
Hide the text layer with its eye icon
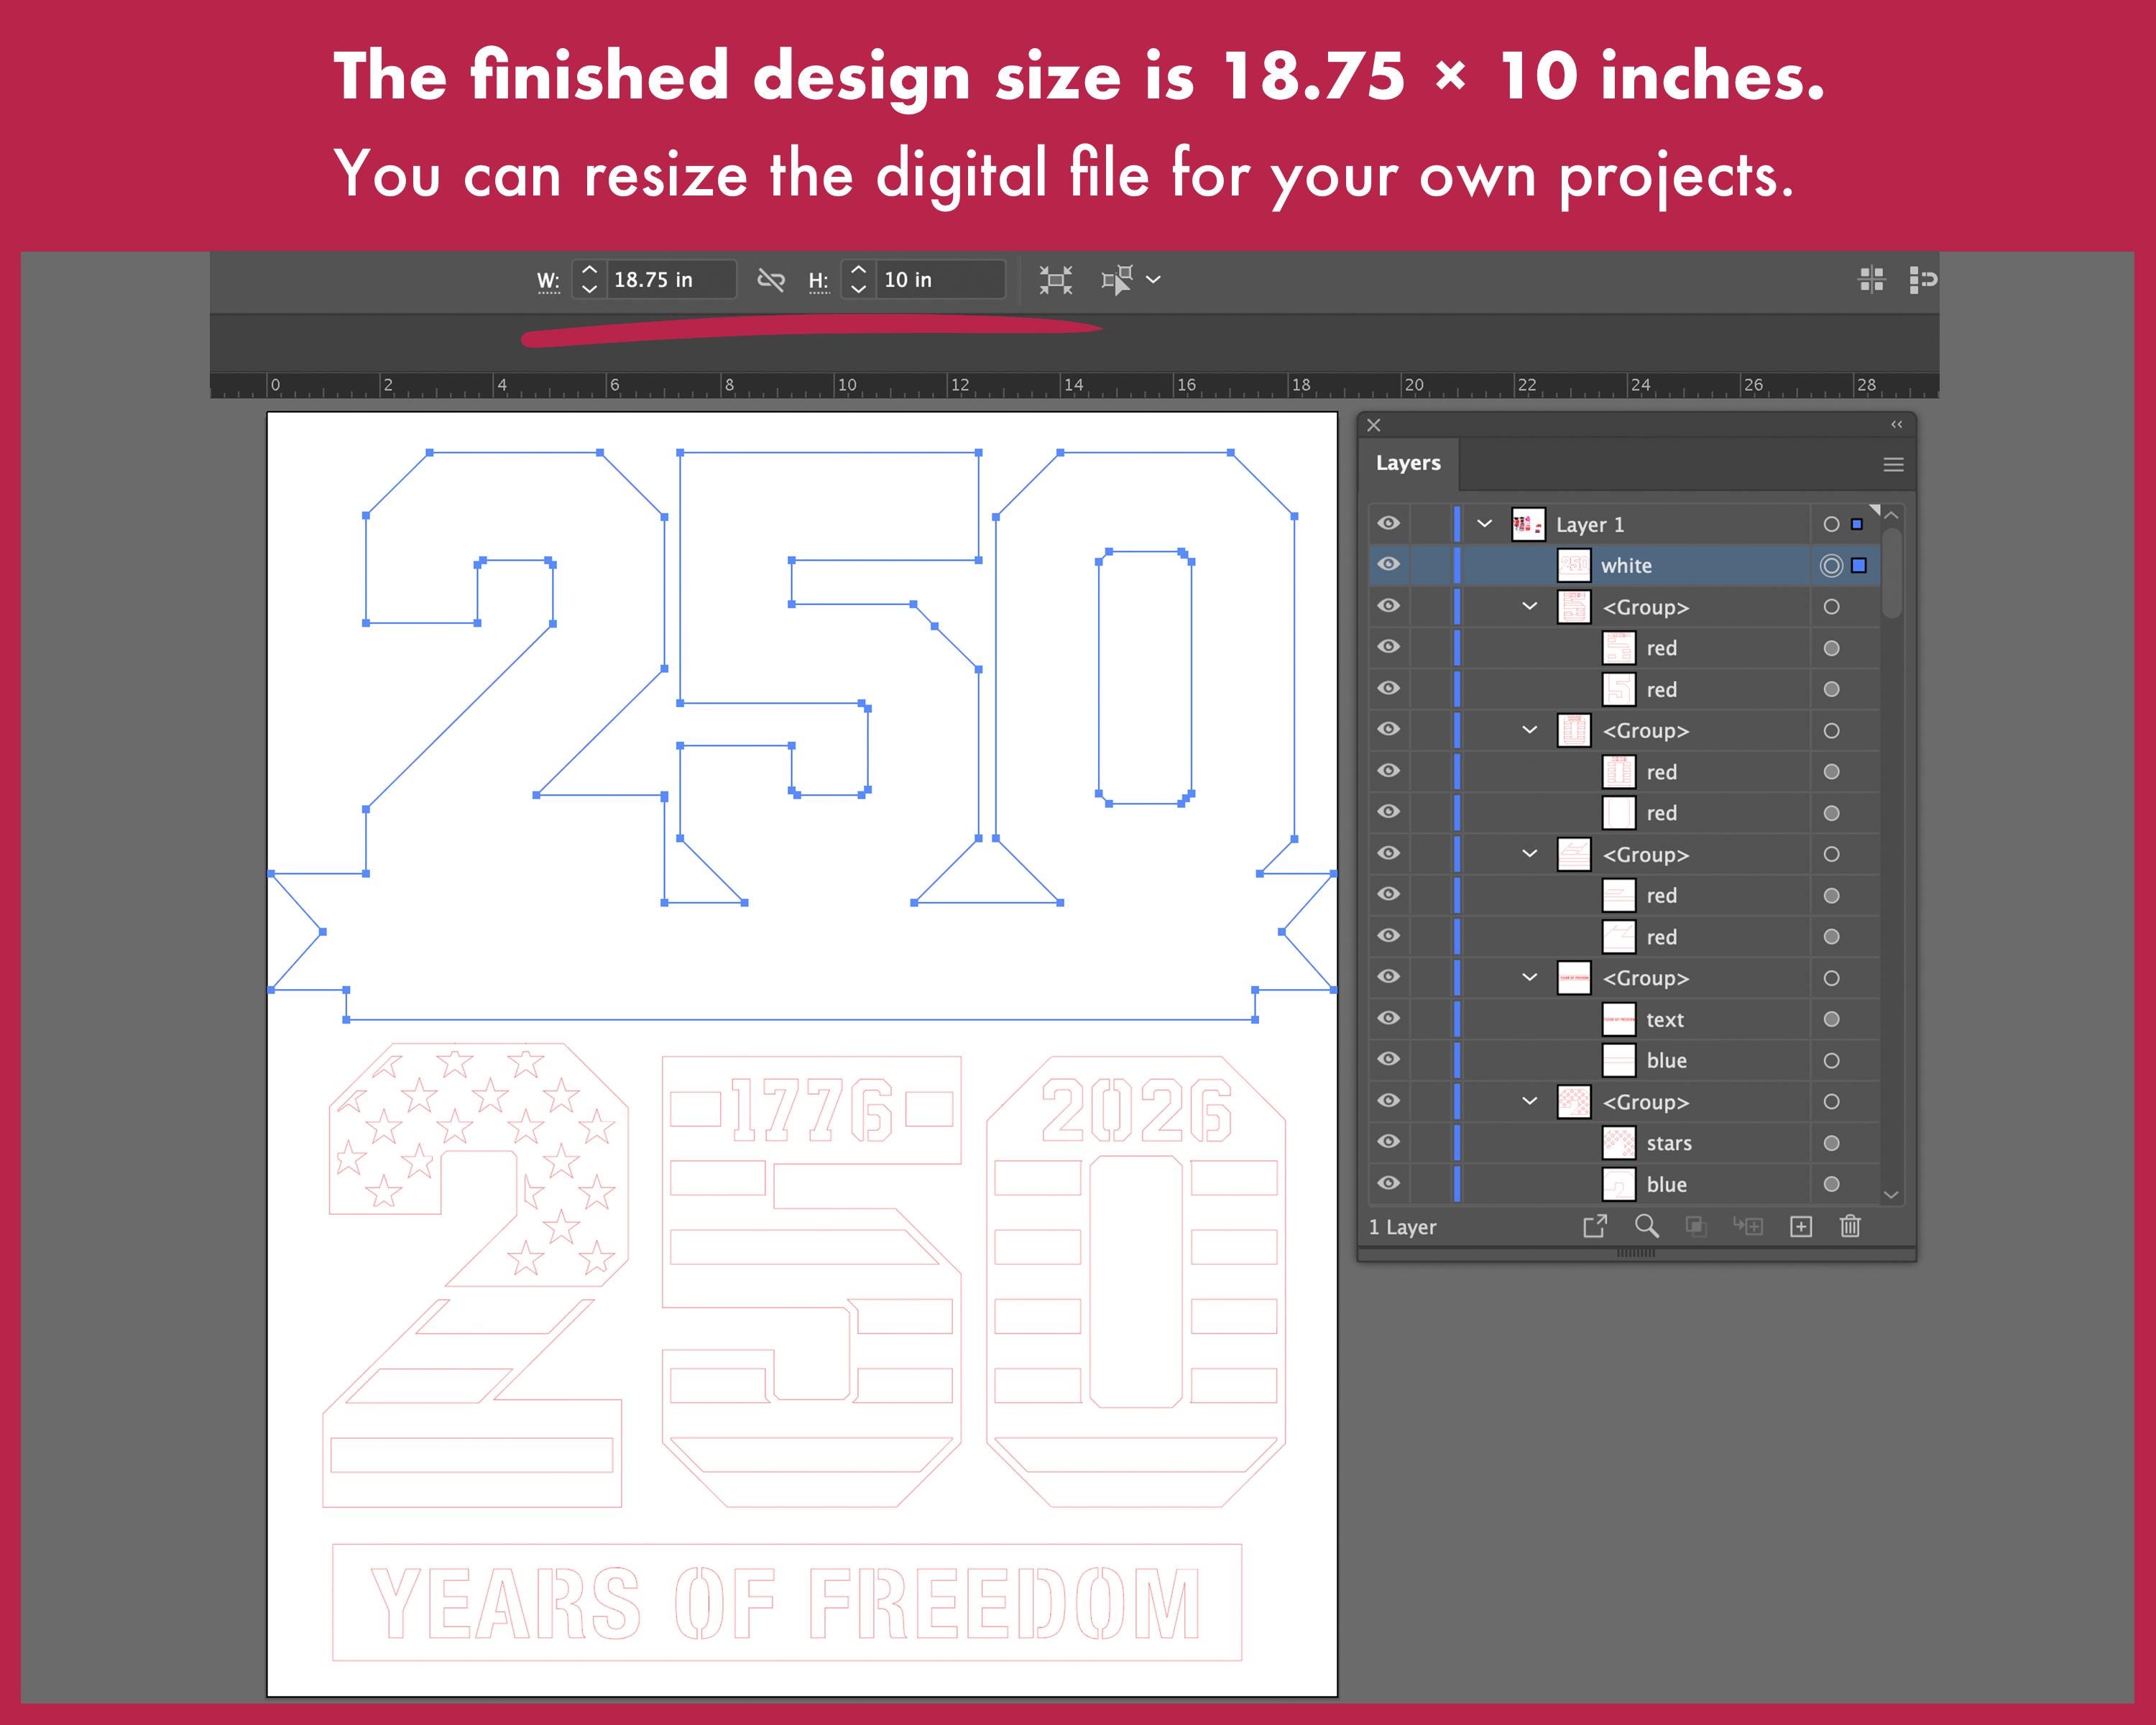tap(1388, 1018)
